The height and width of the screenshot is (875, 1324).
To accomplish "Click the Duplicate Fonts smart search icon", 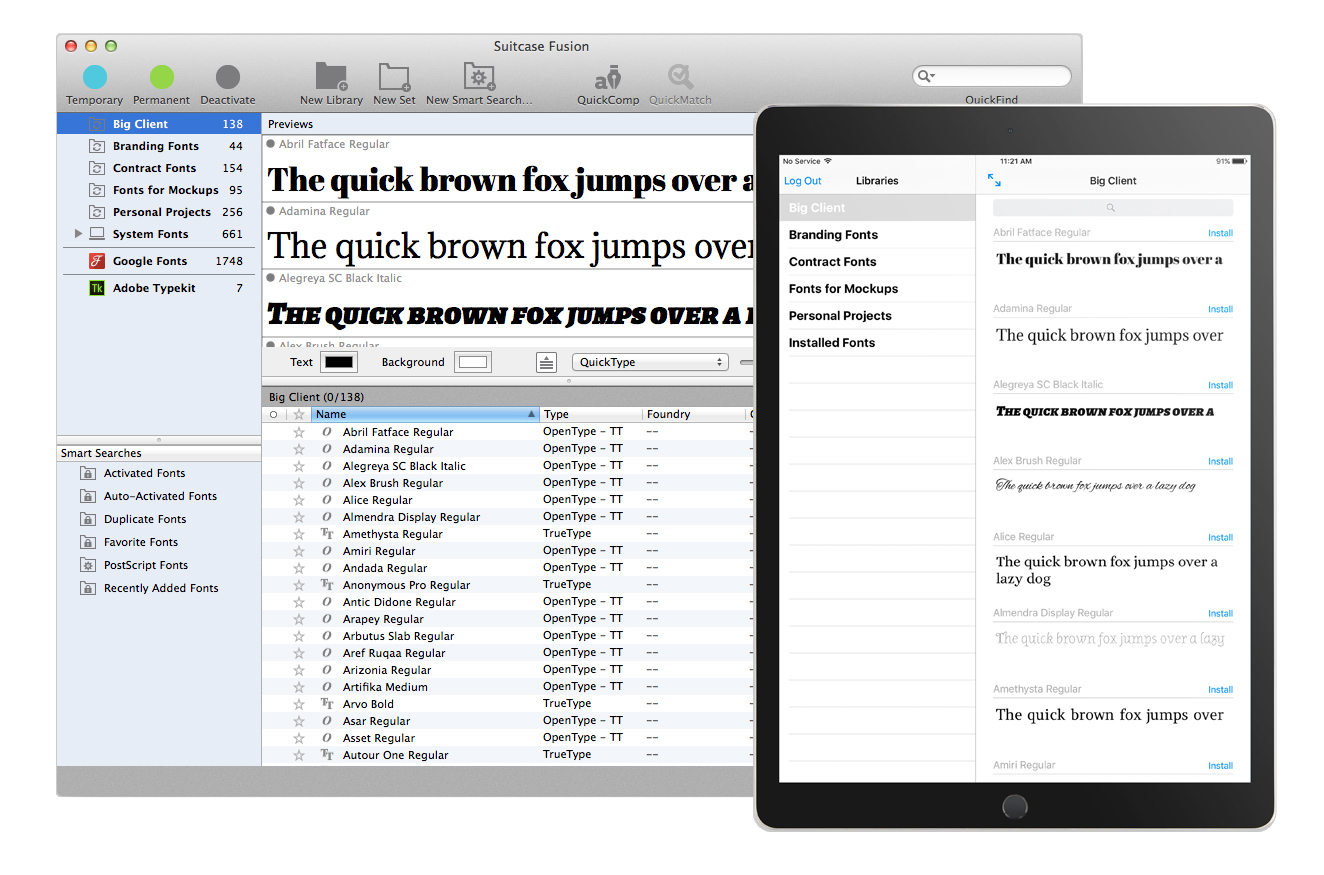I will 88,519.
